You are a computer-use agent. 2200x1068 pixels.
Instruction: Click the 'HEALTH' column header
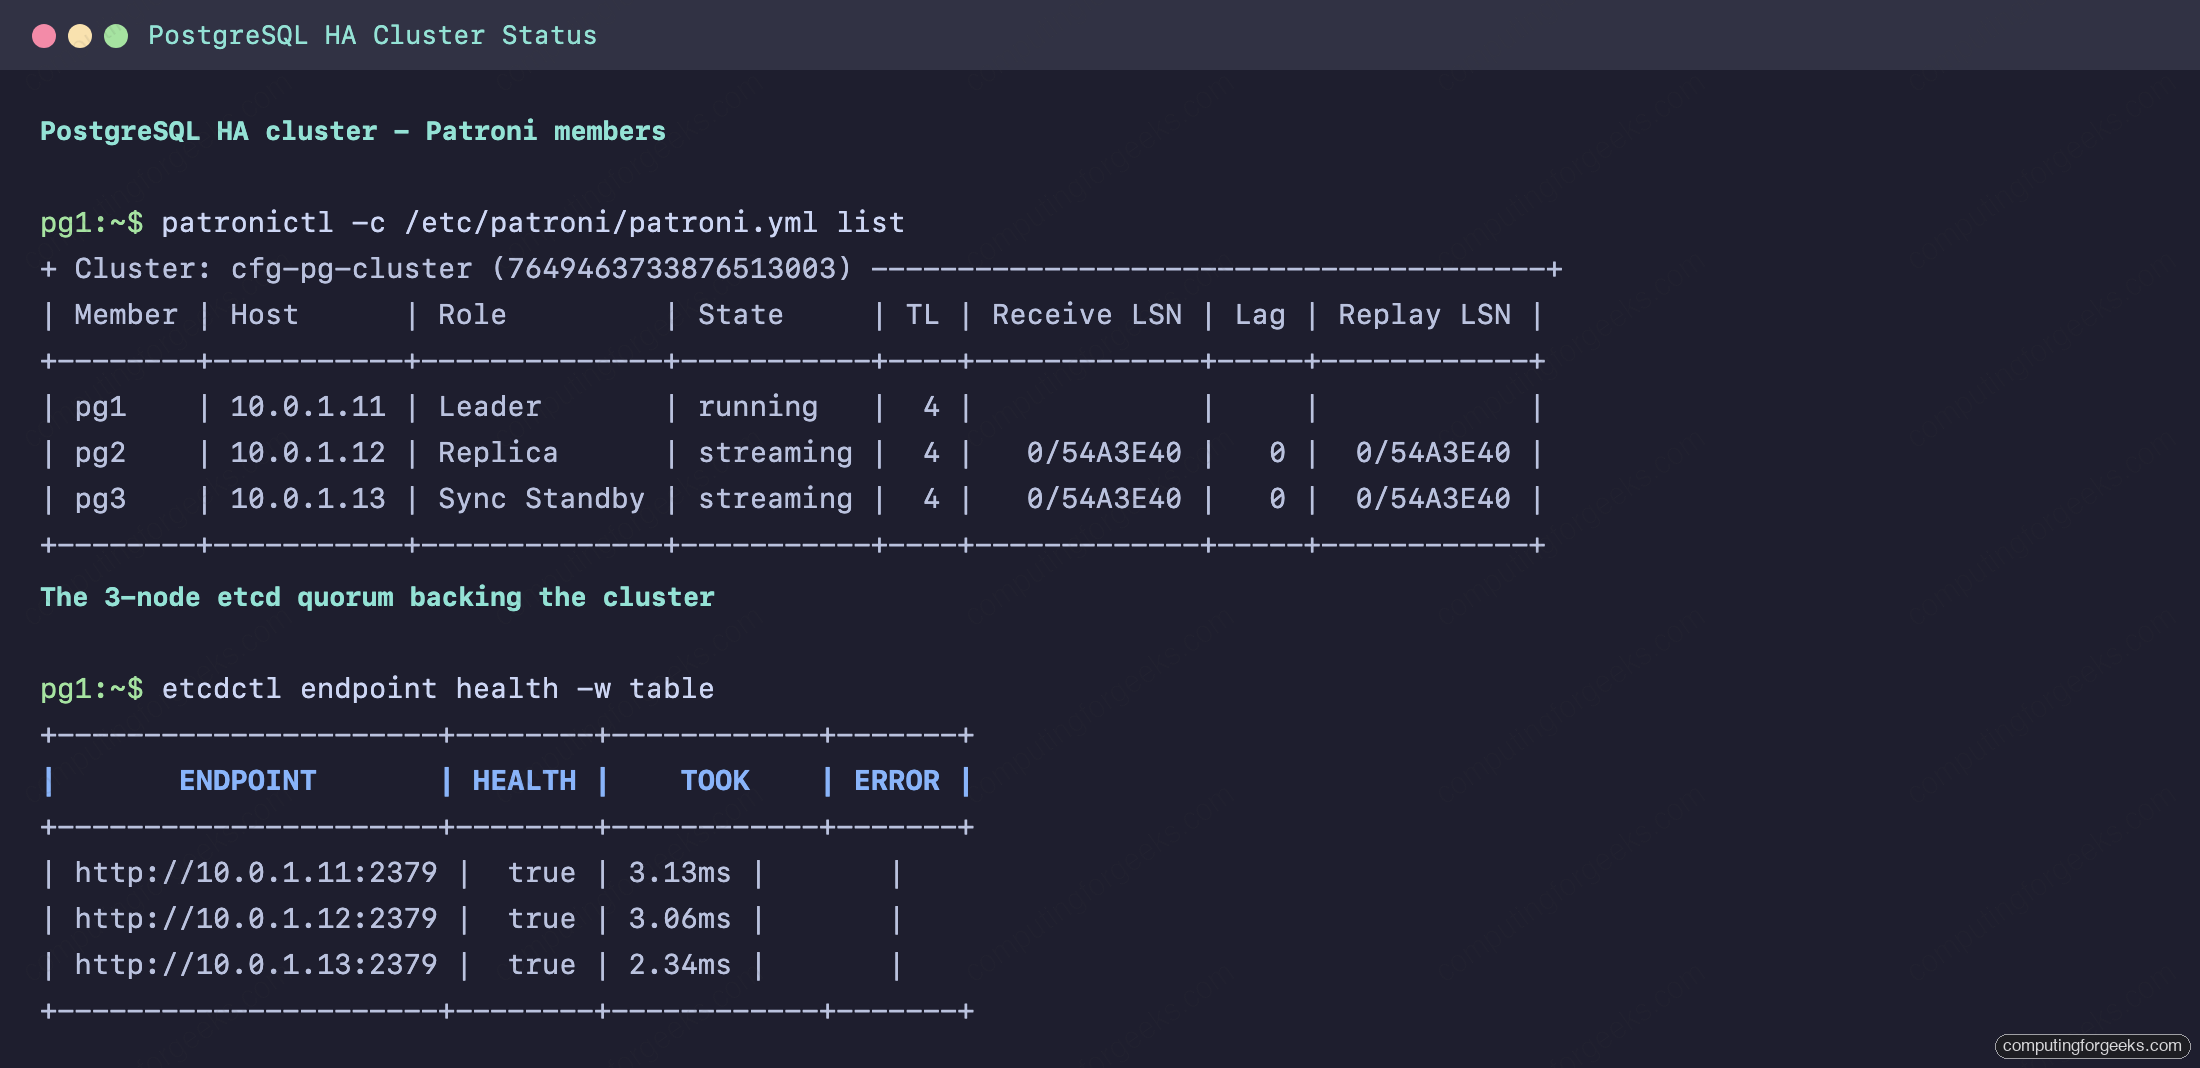point(524,781)
